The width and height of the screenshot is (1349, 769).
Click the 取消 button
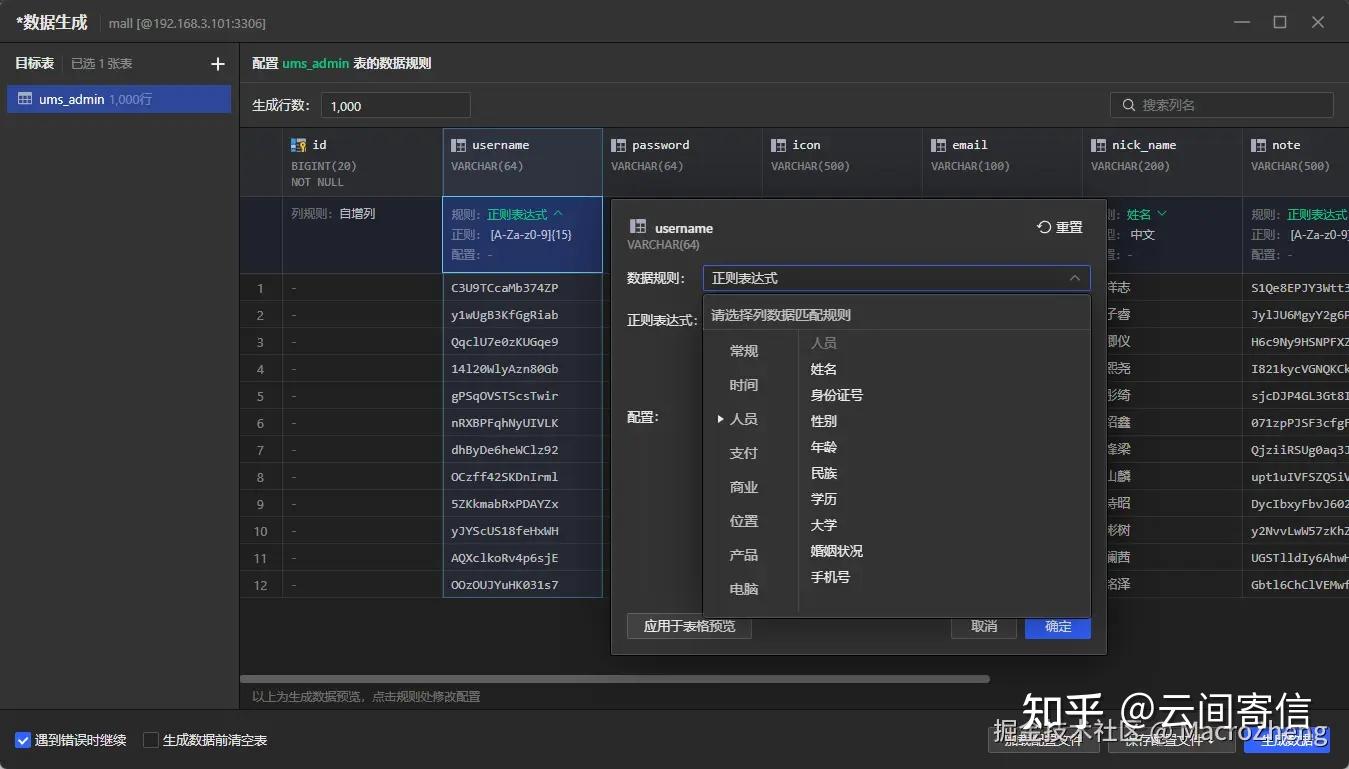point(984,626)
